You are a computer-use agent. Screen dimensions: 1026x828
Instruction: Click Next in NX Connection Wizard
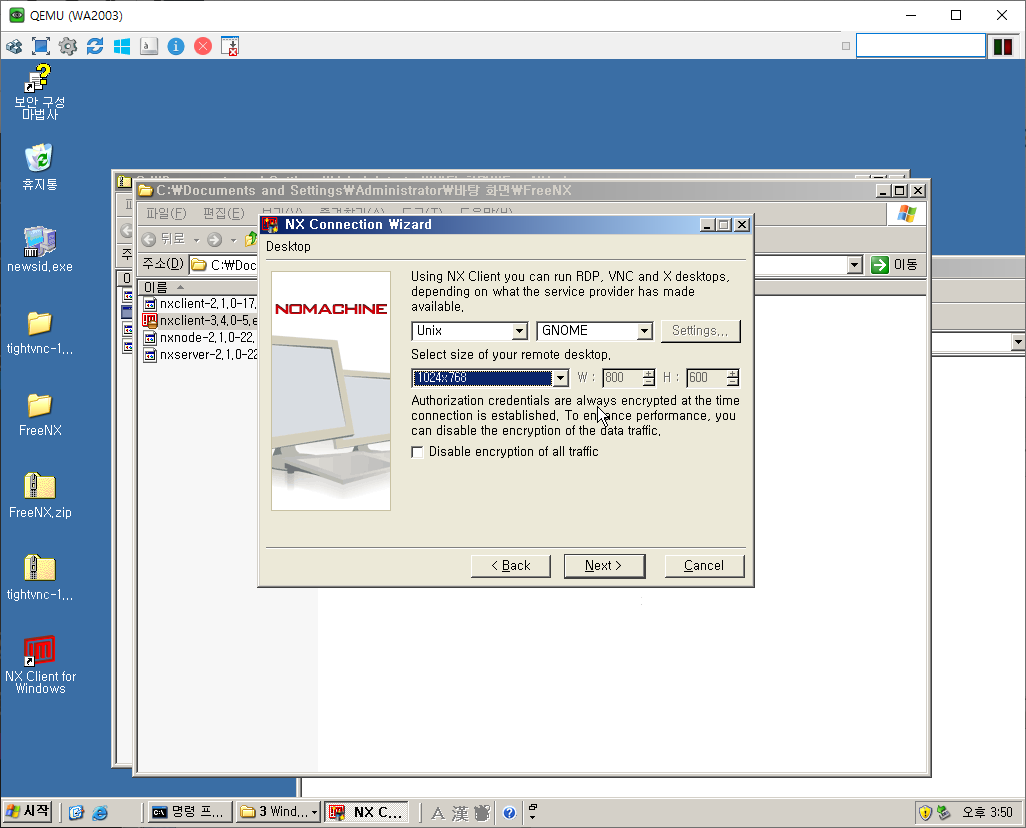(x=604, y=566)
